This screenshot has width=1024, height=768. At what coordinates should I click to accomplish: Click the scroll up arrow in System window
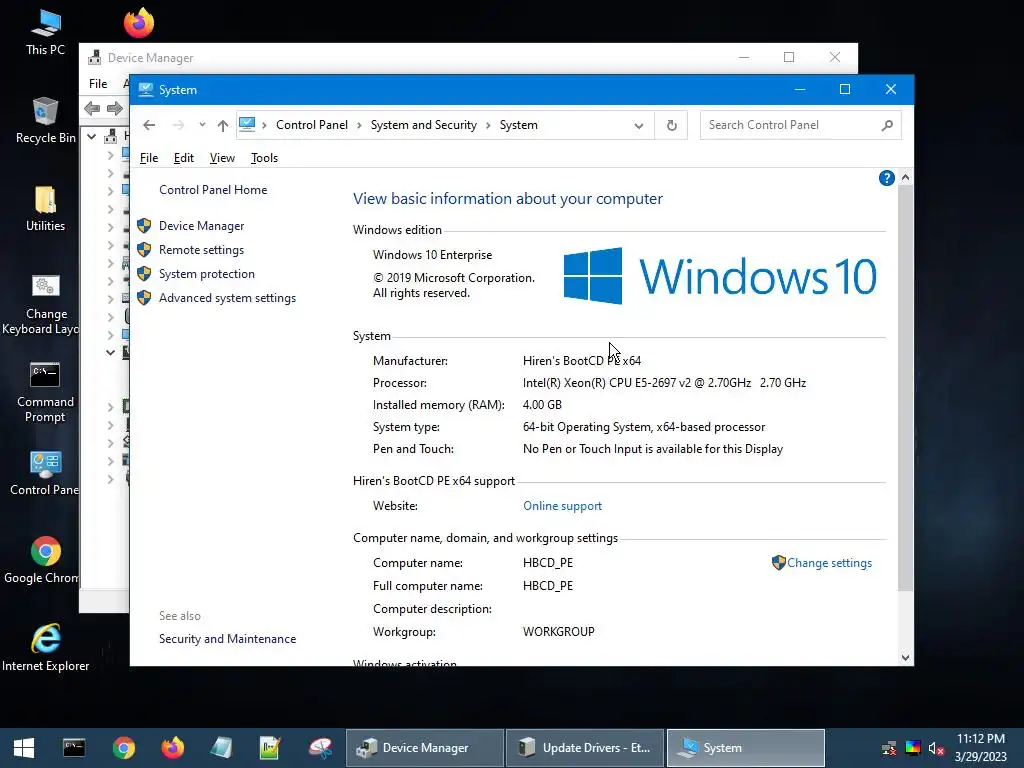905,177
